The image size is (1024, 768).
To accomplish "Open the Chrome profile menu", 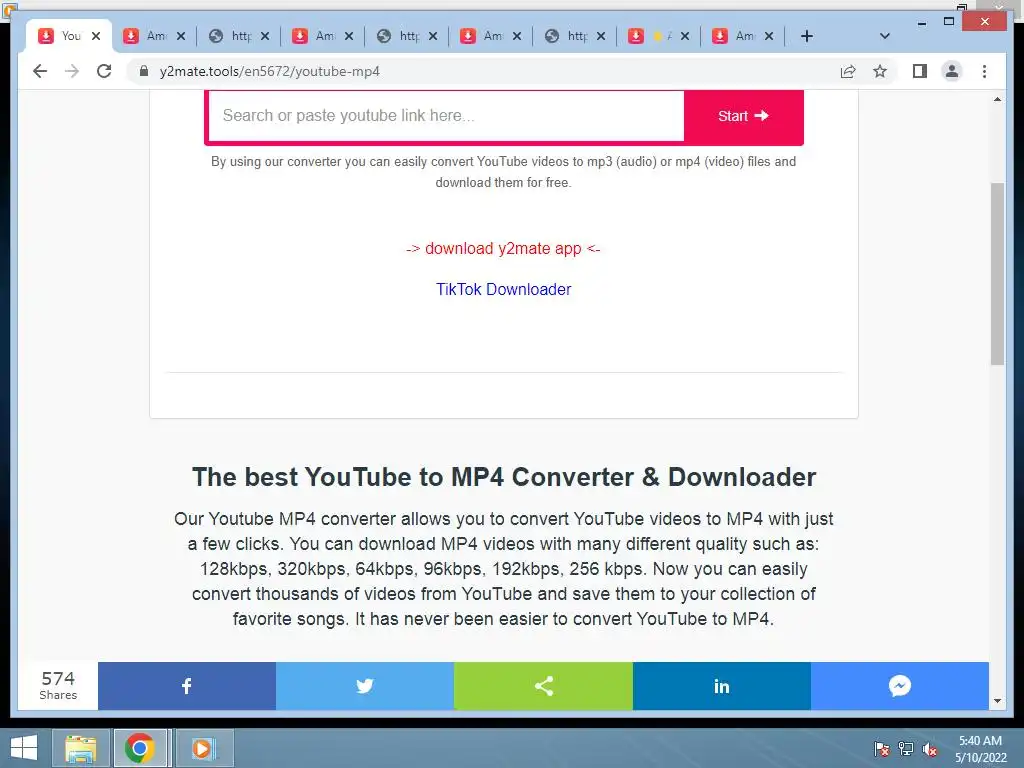I will point(952,71).
